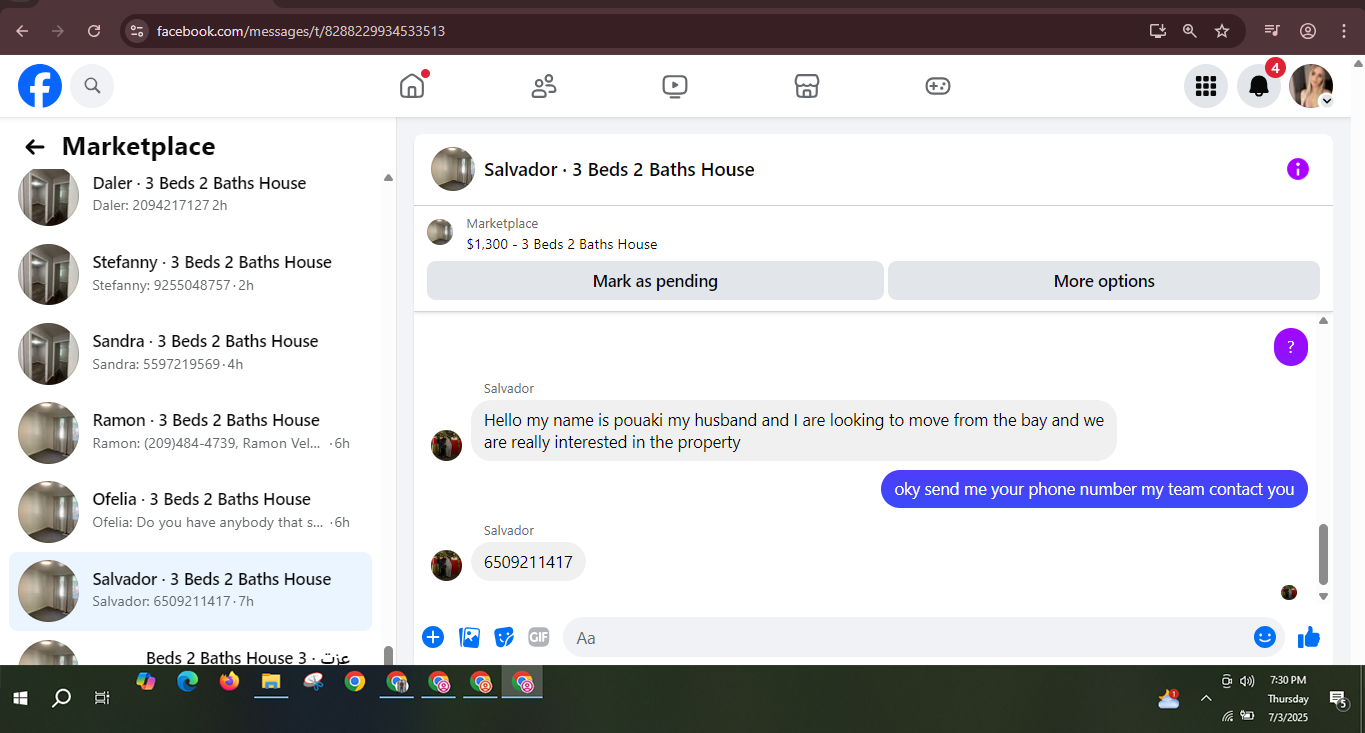Open the Snipping Tool icon in the taskbar
The width and height of the screenshot is (1365, 733).
[x=313, y=682]
